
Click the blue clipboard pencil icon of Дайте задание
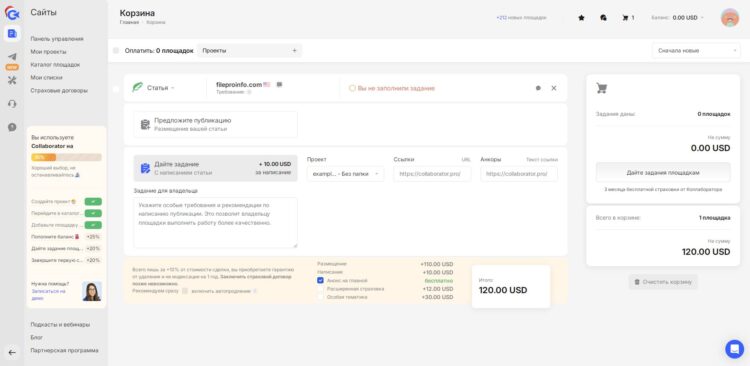tap(145, 168)
